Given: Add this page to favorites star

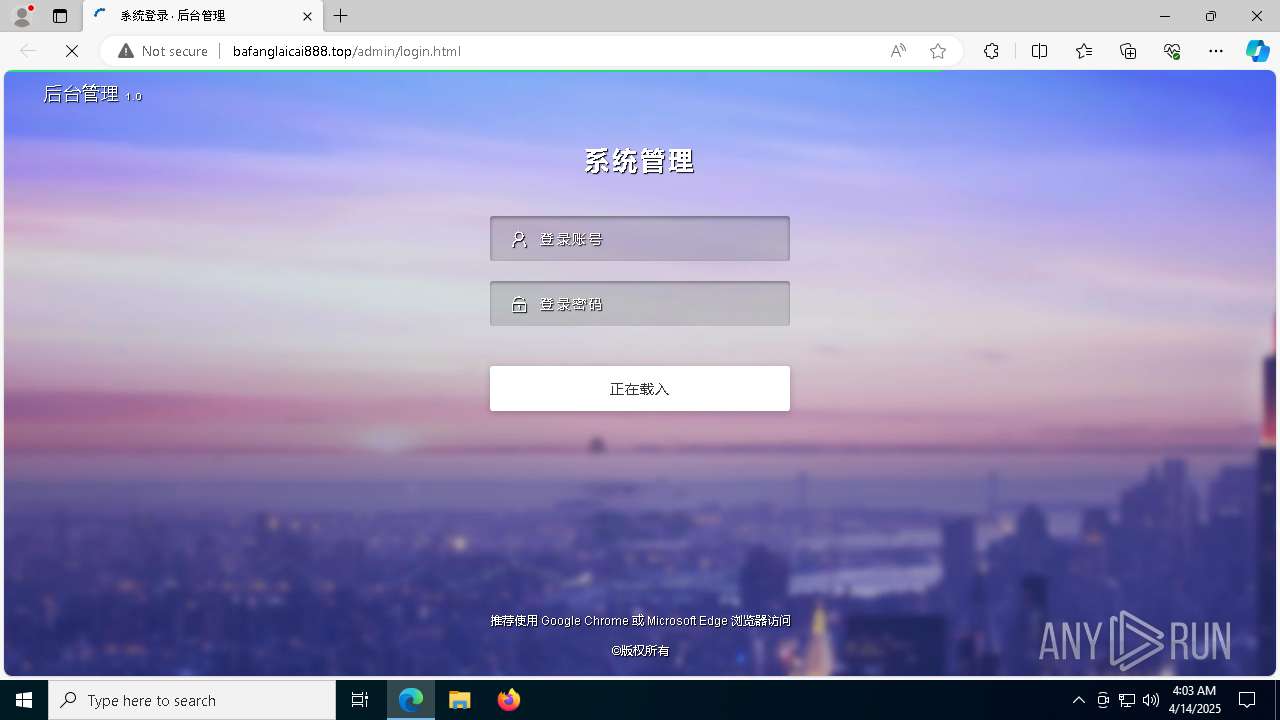Looking at the screenshot, I should click(938, 51).
